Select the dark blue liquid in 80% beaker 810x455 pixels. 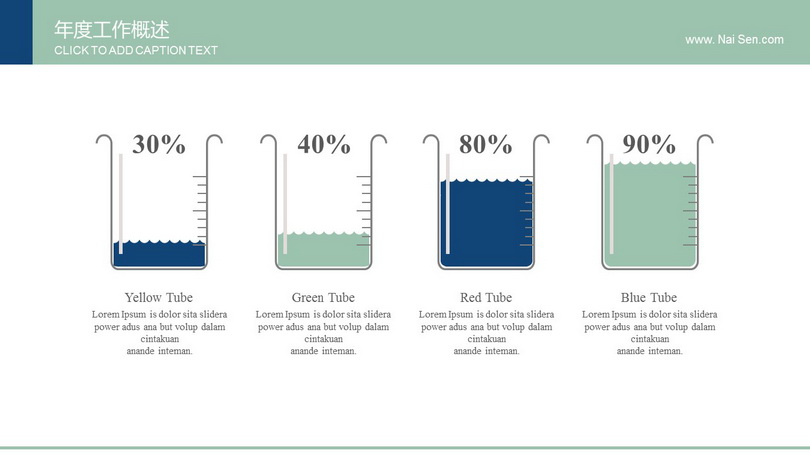486,223
